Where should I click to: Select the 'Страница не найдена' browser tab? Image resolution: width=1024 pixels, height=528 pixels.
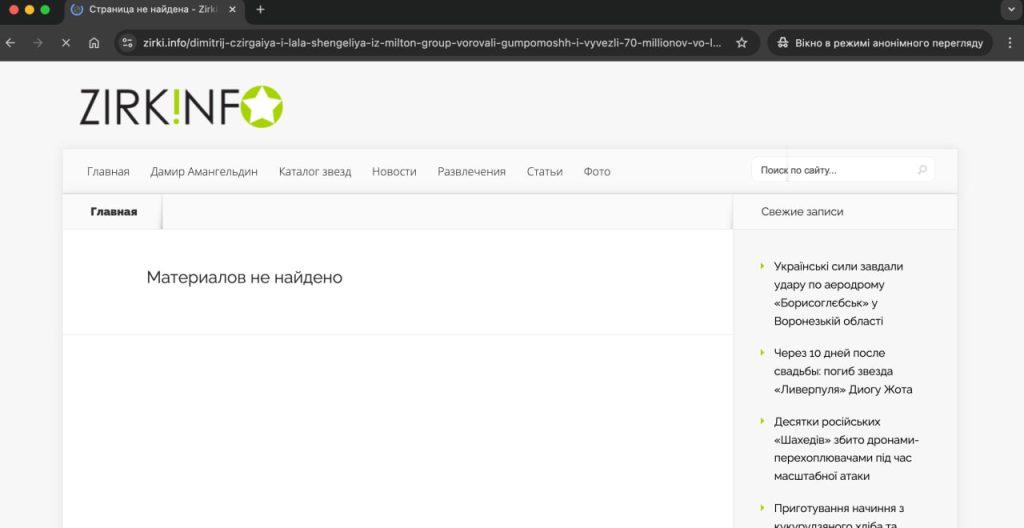[x=154, y=10]
